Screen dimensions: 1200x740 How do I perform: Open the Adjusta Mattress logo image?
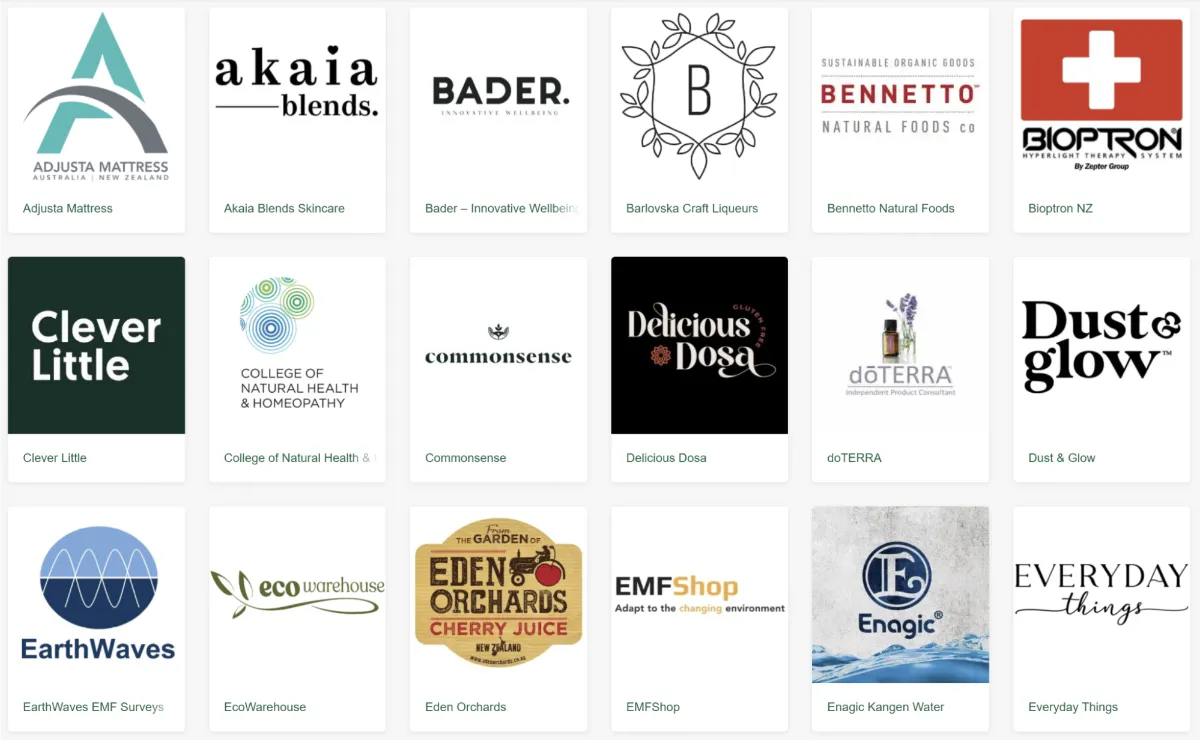(x=96, y=96)
